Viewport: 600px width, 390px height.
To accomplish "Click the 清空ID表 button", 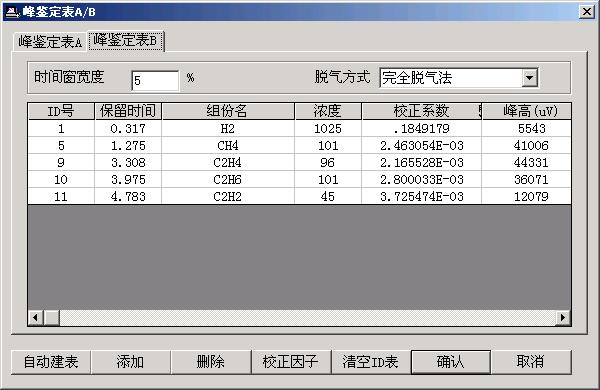I will point(370,362).
